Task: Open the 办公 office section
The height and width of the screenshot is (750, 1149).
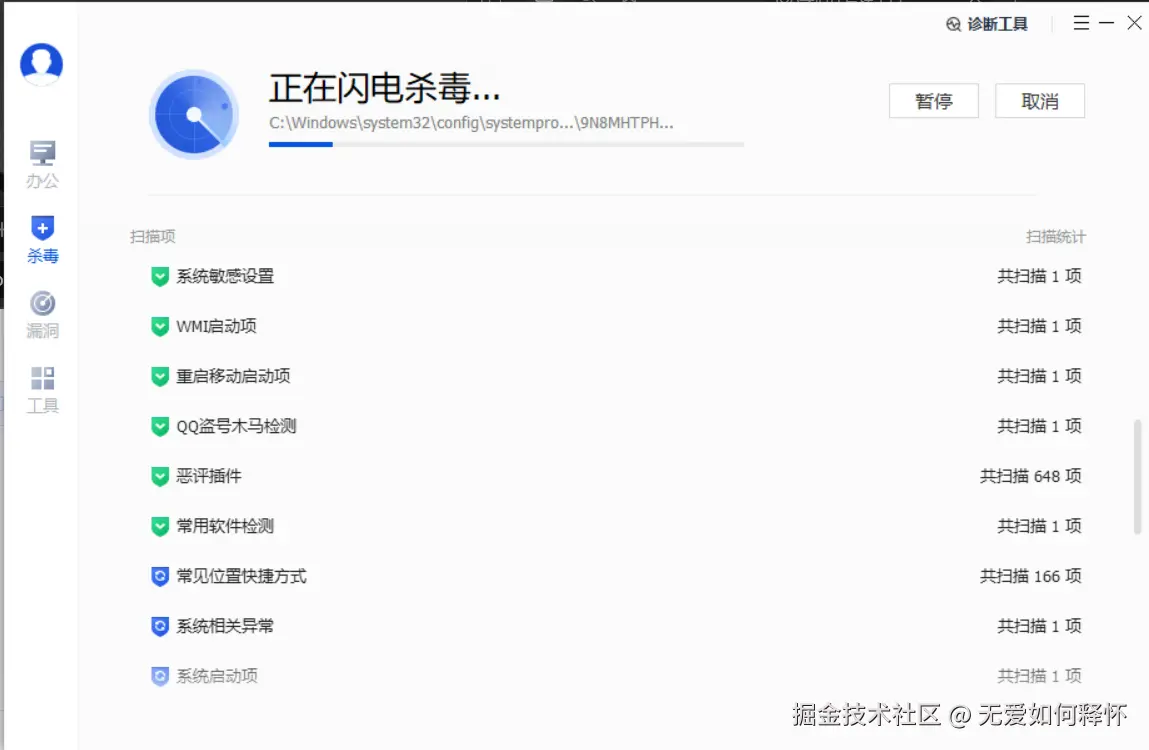Action: 43,165
